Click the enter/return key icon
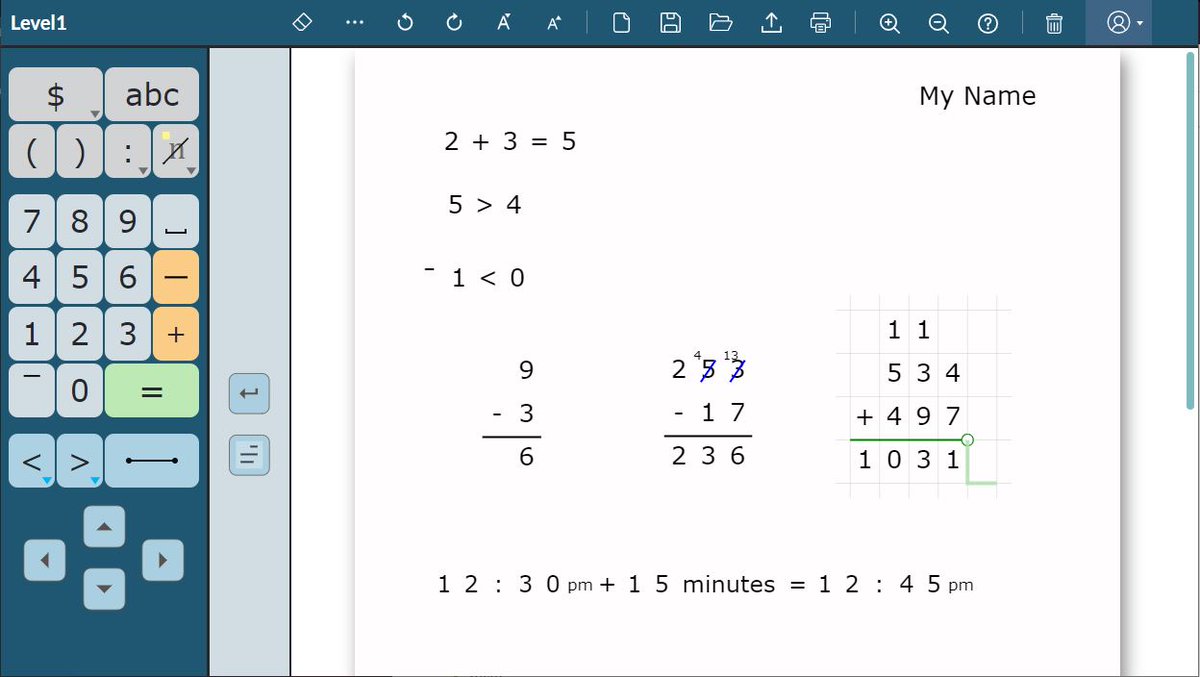 (x=249, y=394)
